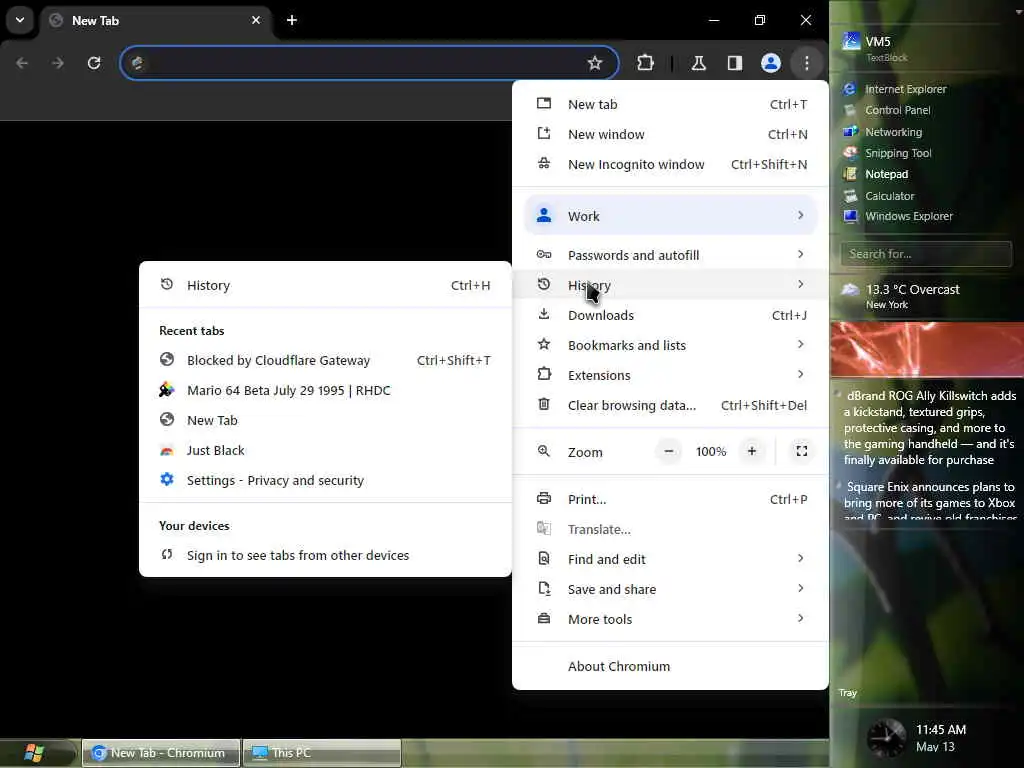Click Sign in to see tabs
The image size is (1024, 768).
(x=325, y=555)
